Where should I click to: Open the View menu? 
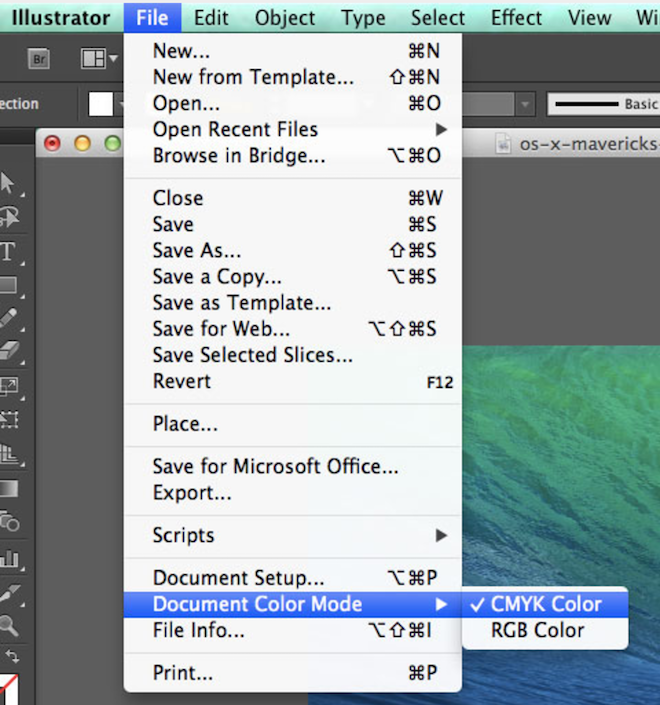tap(589, 18)
